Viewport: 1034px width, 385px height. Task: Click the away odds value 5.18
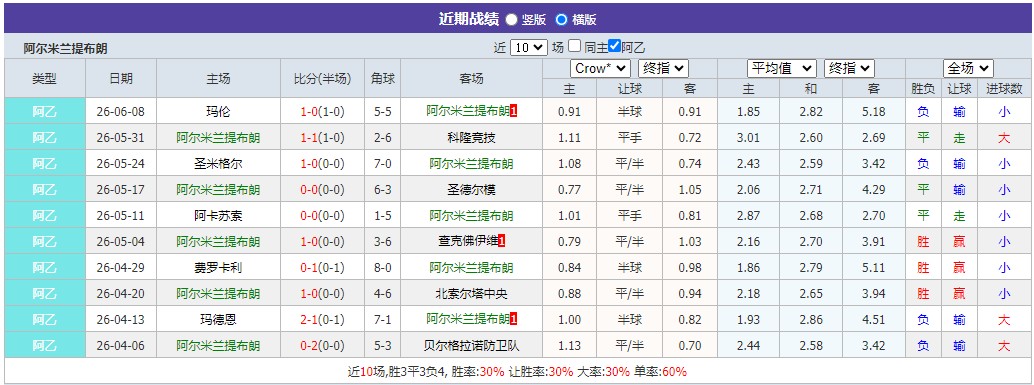click(x=874, y=111)
